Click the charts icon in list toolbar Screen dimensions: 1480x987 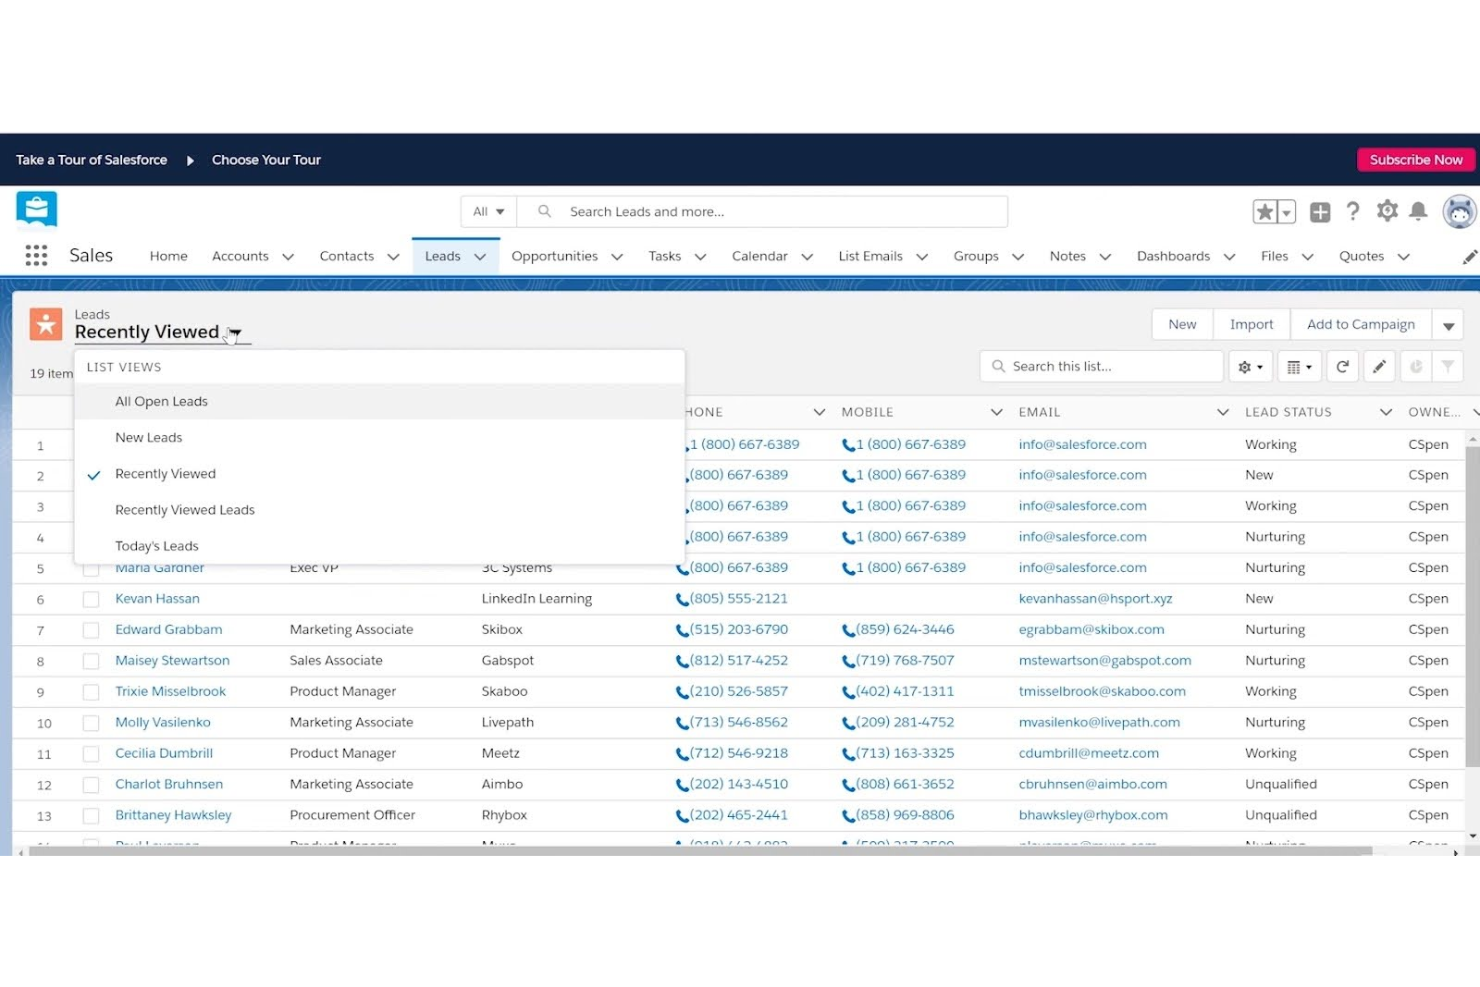pos(1416,367)
